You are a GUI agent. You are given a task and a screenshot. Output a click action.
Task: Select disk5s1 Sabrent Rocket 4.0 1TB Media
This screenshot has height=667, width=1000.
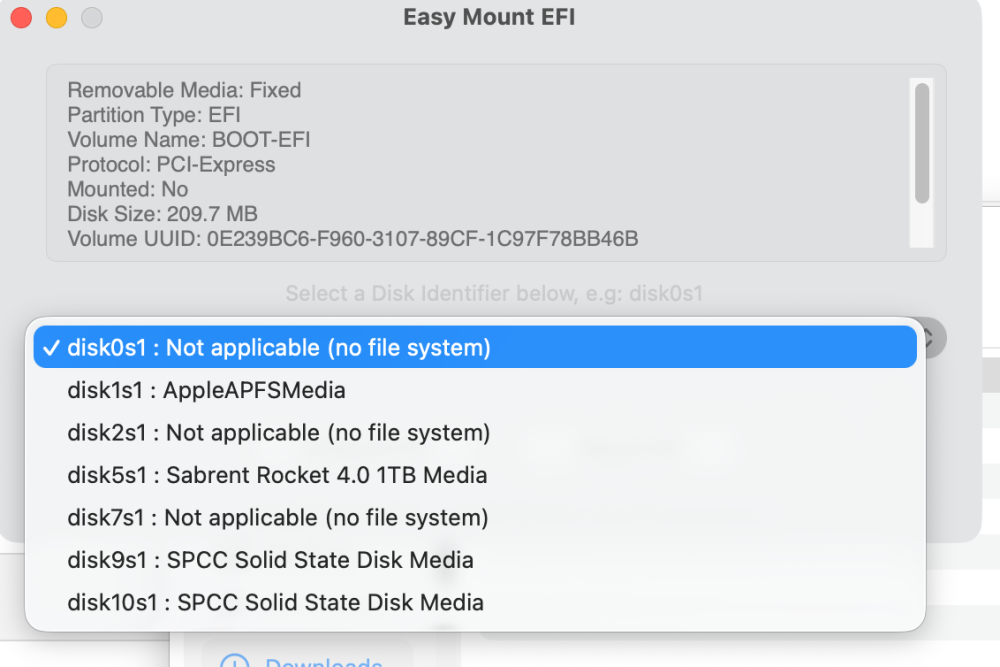[475, 475]
